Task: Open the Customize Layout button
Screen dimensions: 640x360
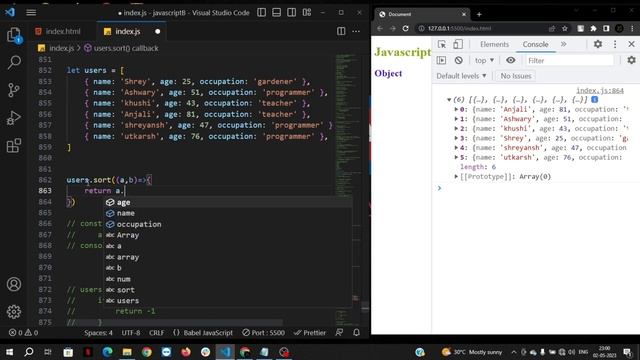Action: pos(307,13)
